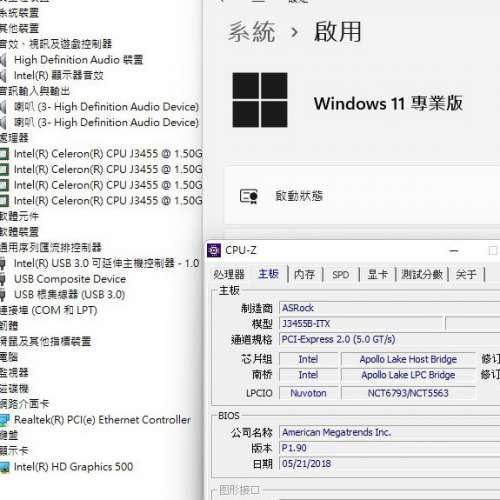Expand the 其他裝置 category
Screen dimensions: 500x500
[x=19, y=28]
